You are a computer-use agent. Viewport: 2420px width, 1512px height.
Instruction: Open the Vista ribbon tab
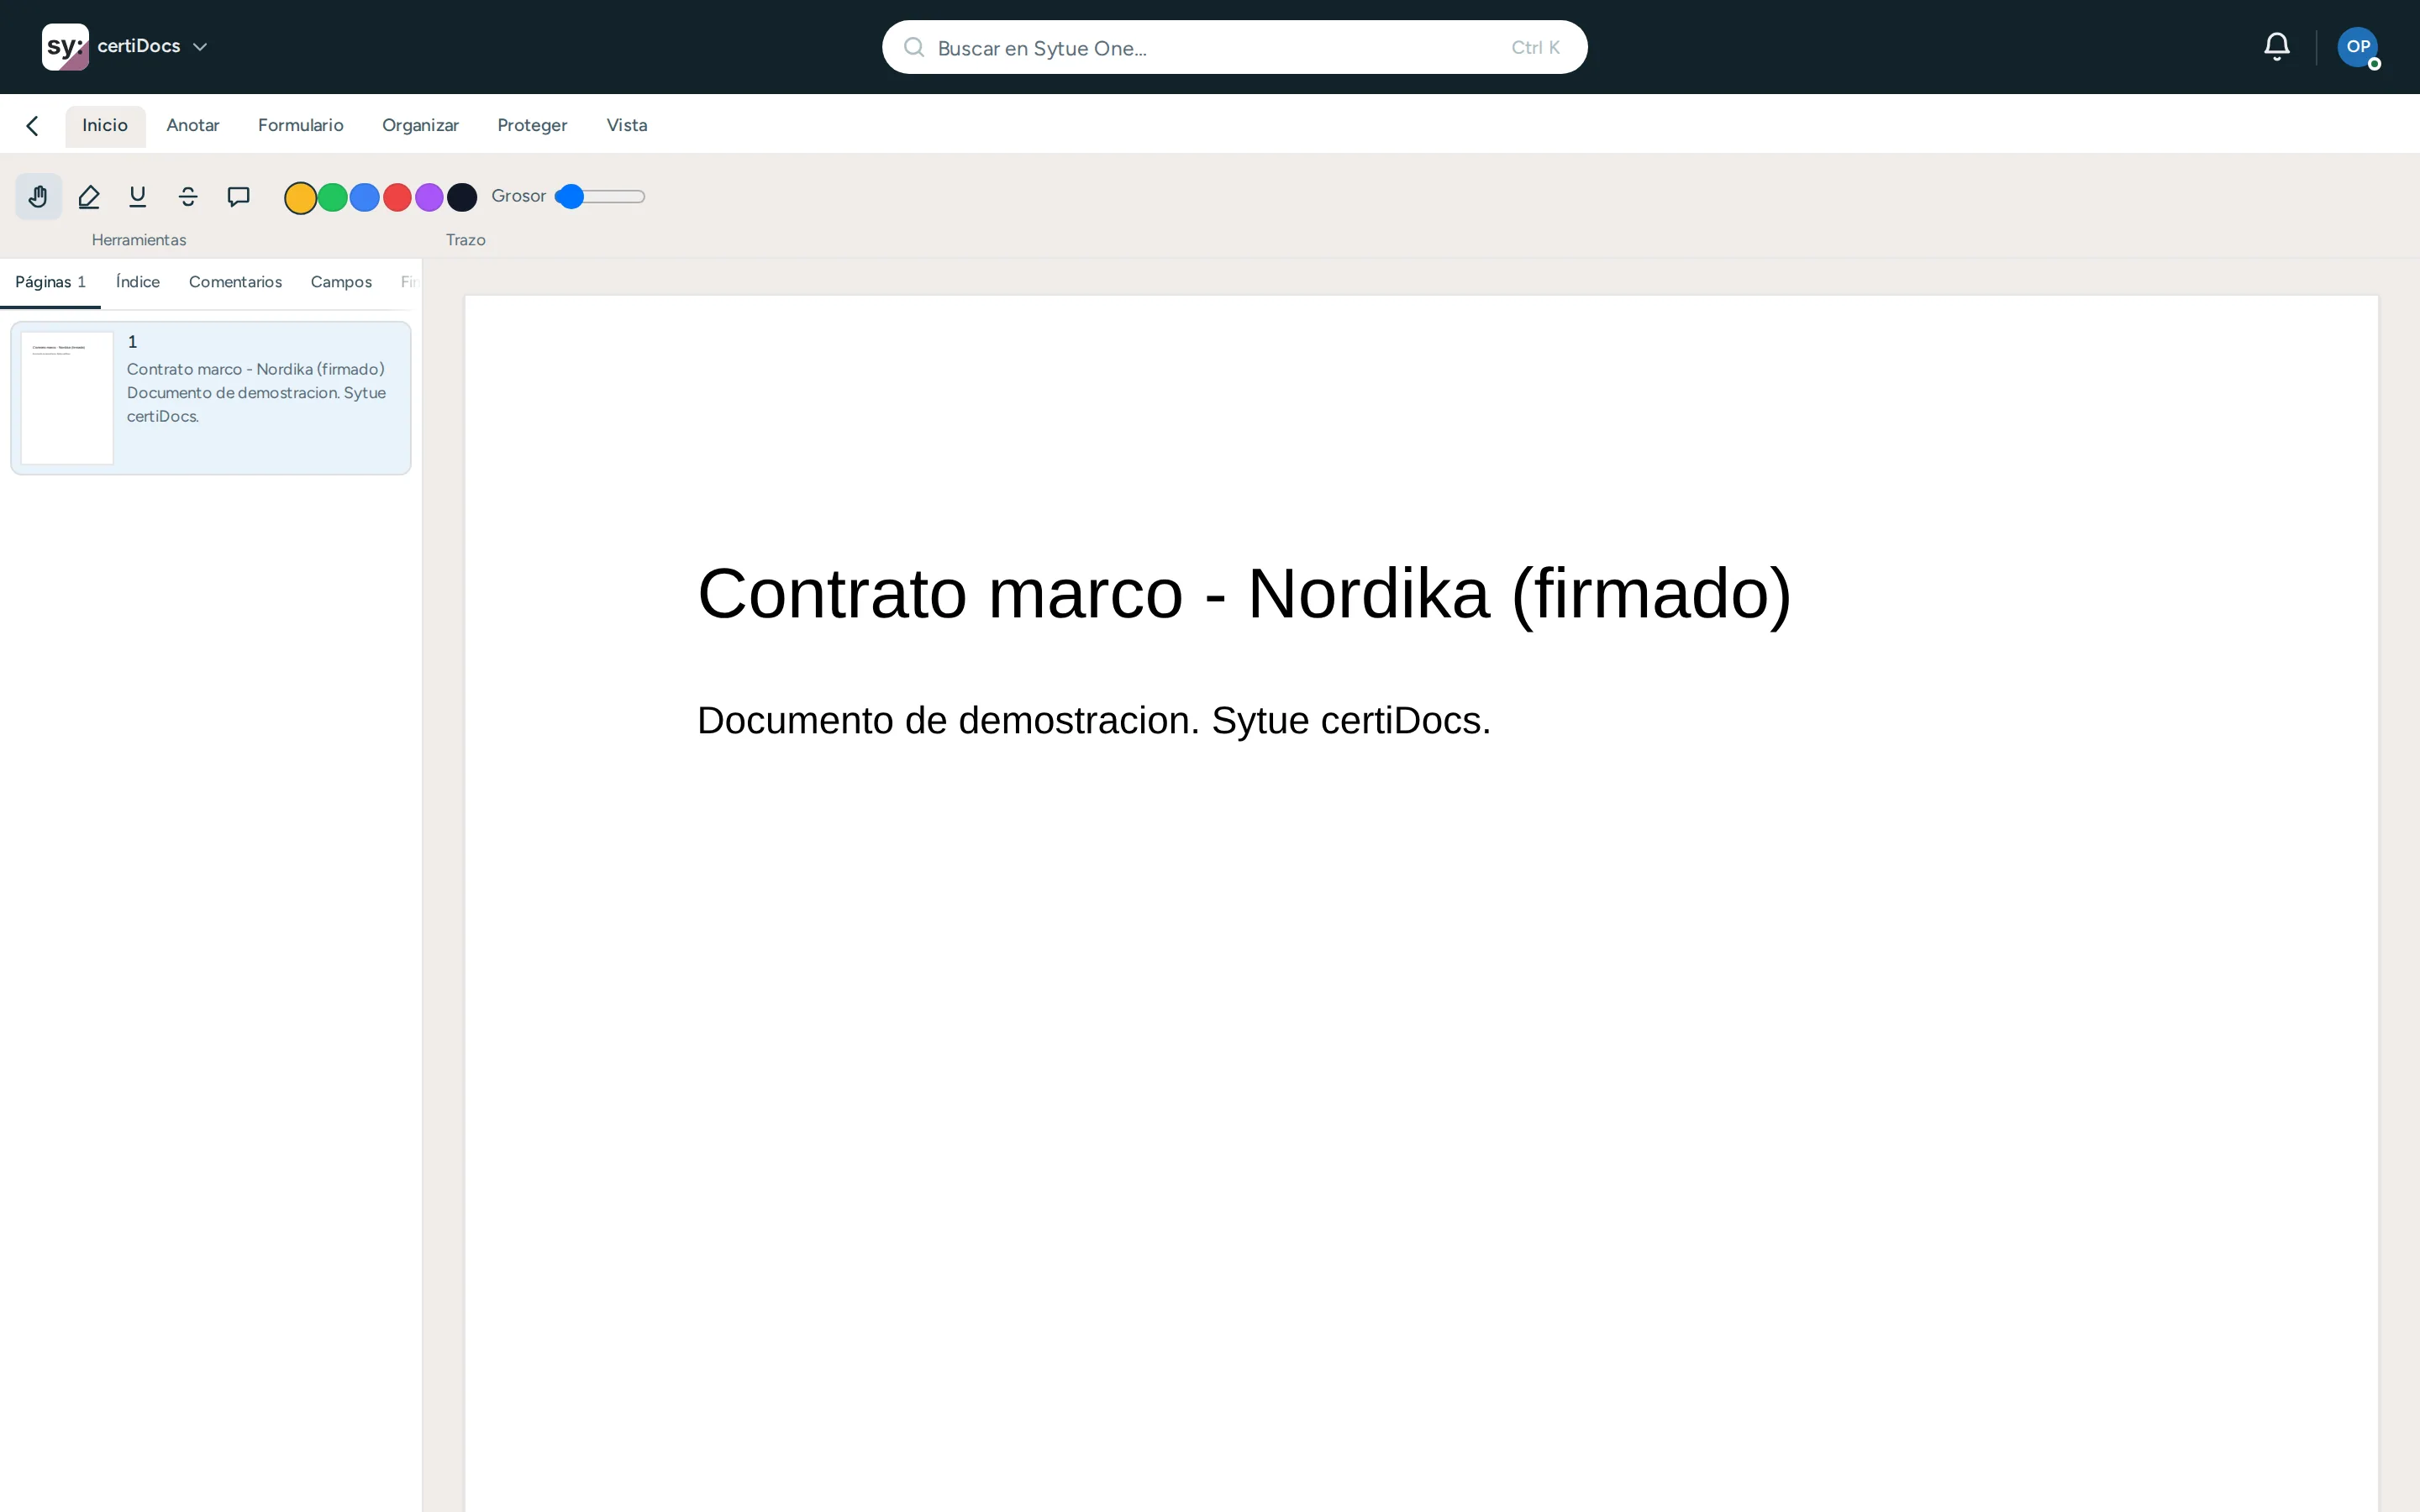[627, 126]
